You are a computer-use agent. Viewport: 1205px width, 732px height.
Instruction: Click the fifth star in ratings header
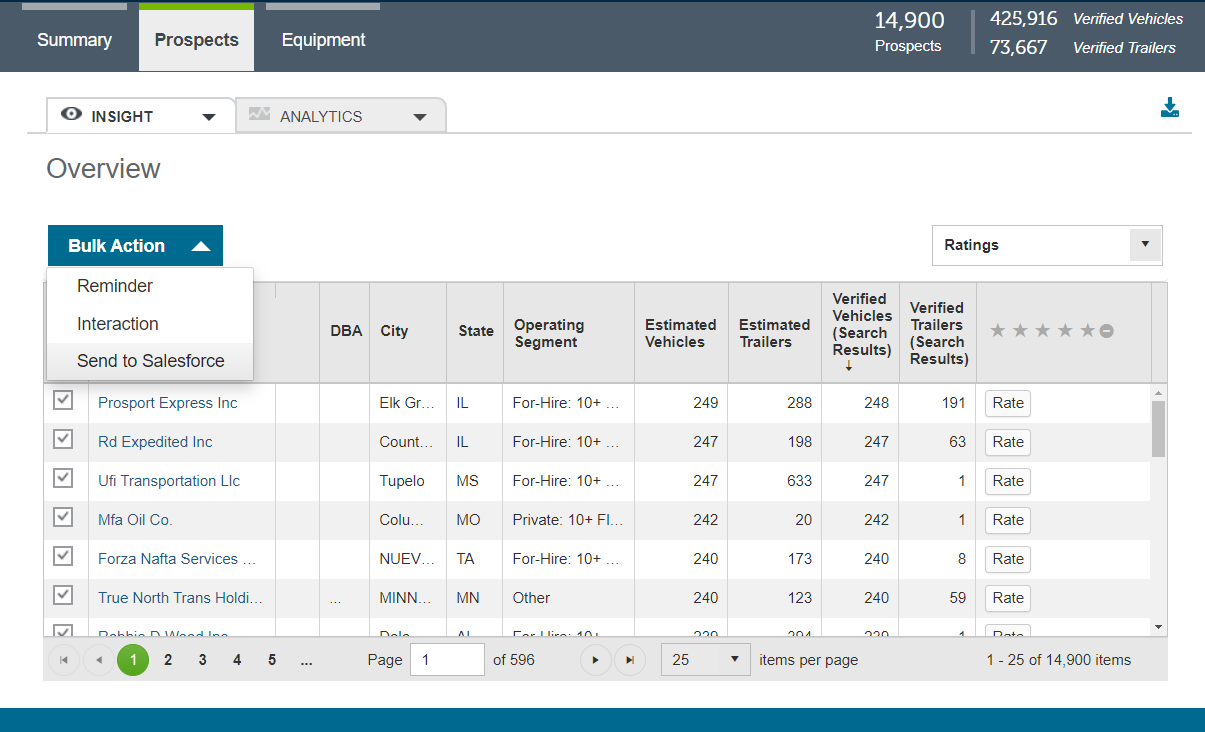tap(1087, 331)
